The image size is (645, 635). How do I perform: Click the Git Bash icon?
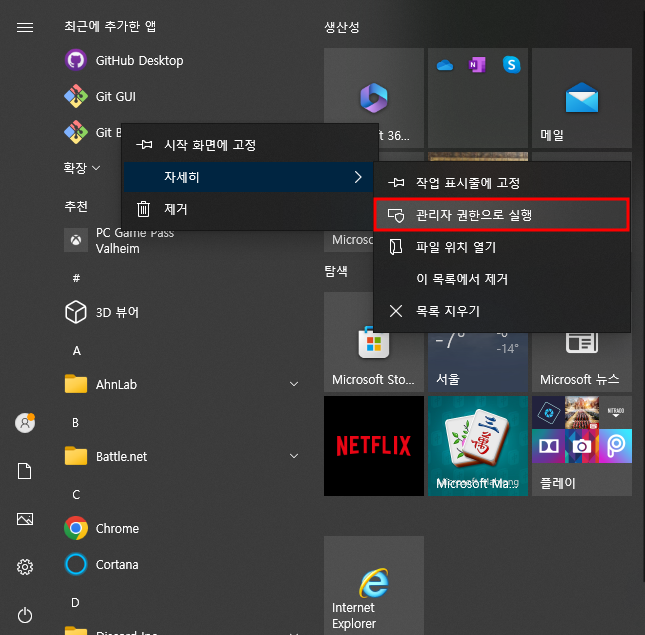coord(76,132)
